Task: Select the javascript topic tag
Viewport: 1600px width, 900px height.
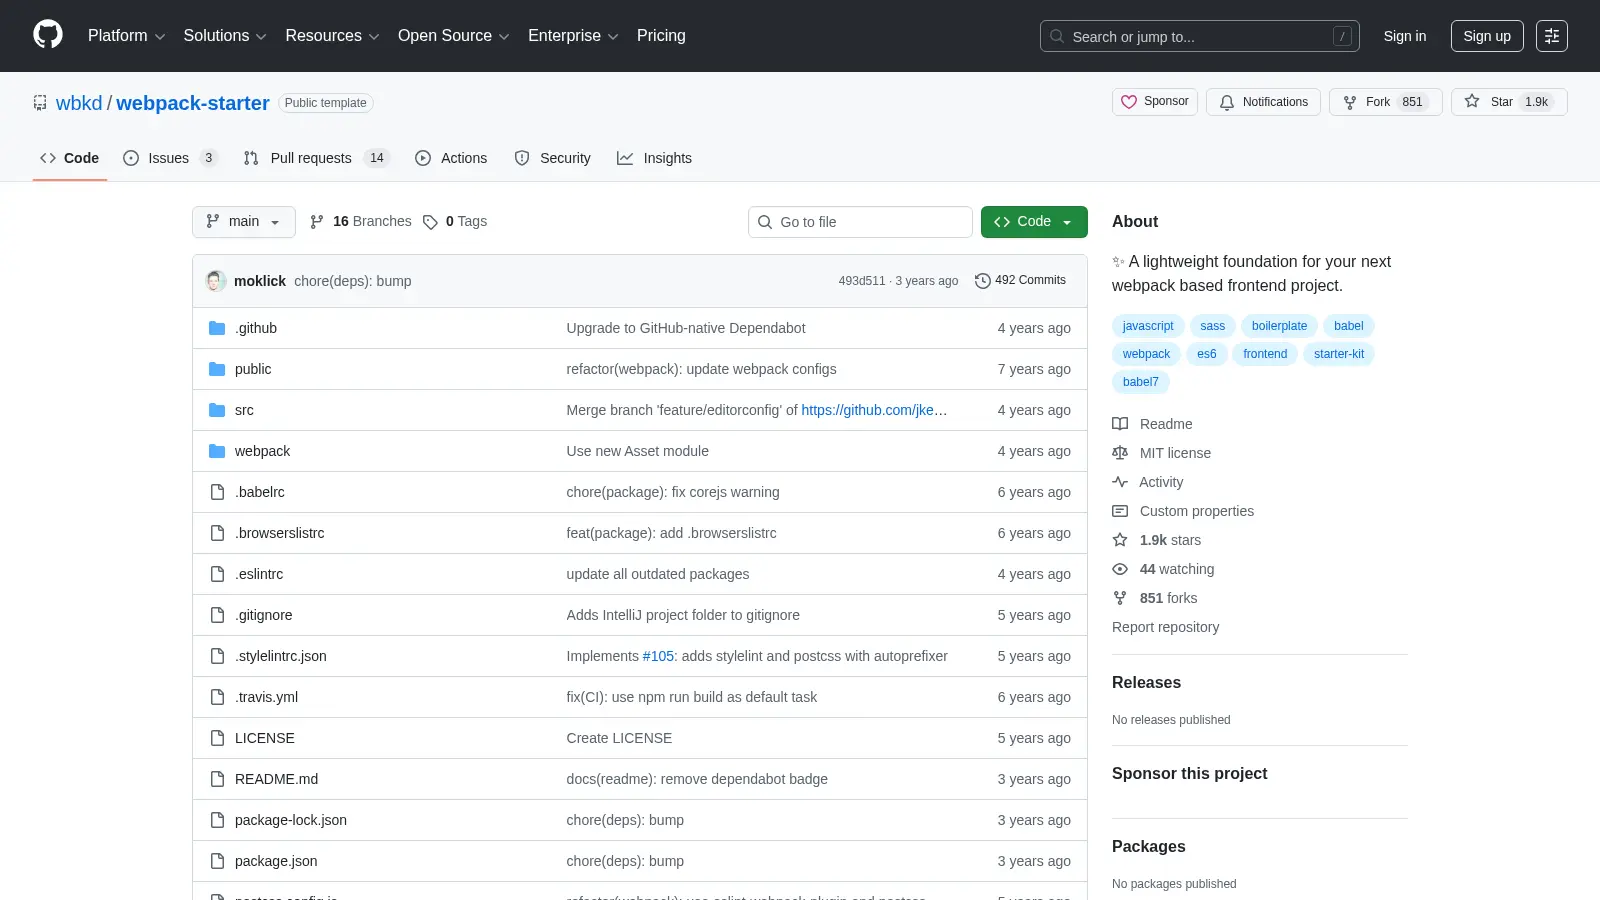Action: pos(1148,326)
